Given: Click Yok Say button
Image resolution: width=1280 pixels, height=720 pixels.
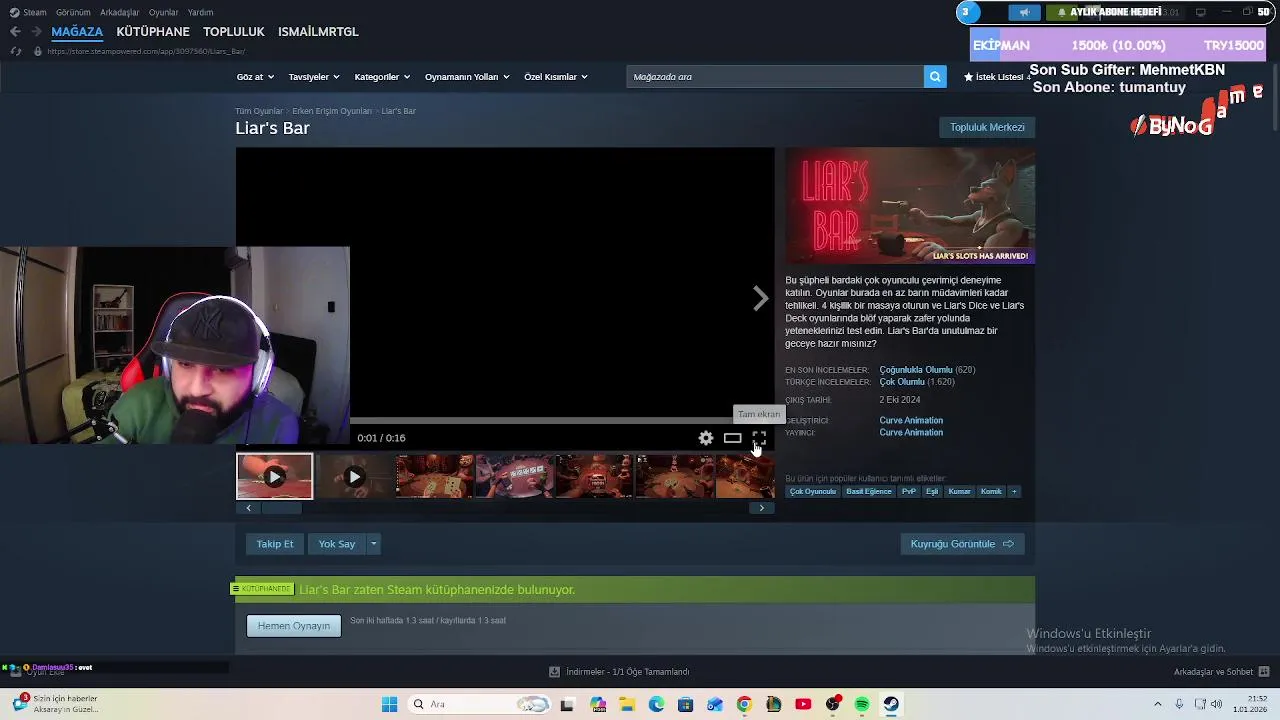Looking at the screenshot, I should [337, 544].
